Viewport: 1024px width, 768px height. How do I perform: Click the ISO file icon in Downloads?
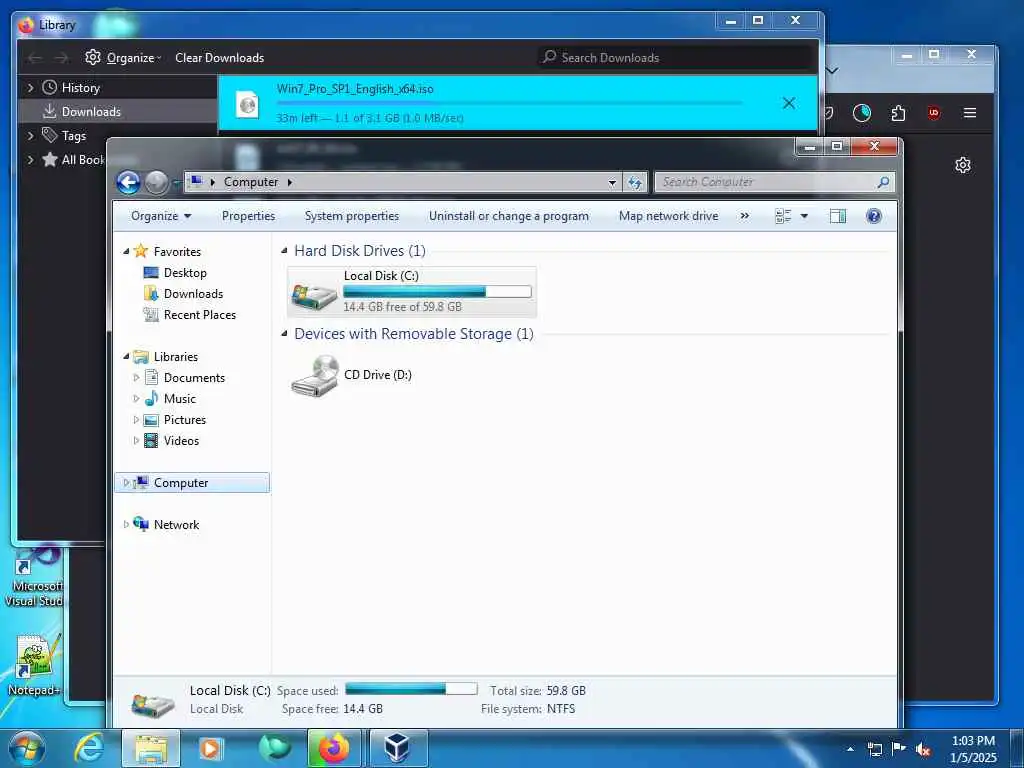[248, 104]
